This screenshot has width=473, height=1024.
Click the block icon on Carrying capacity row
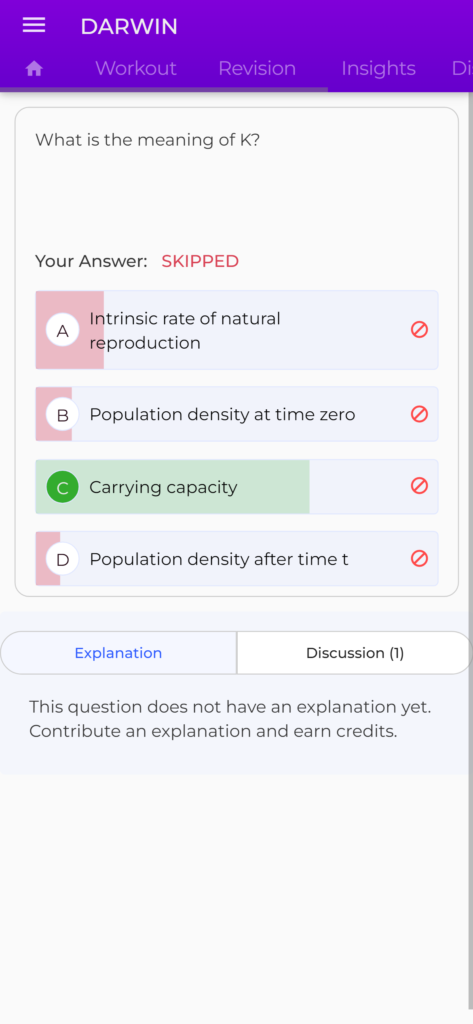tap(419, 486)
